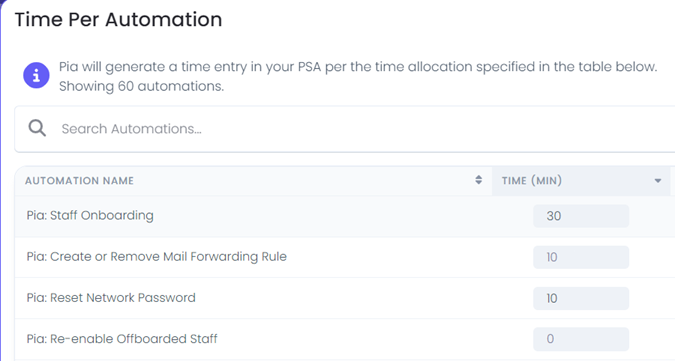Click the magnifying glass search icon

pyautogui.click(x=37, y=128)
